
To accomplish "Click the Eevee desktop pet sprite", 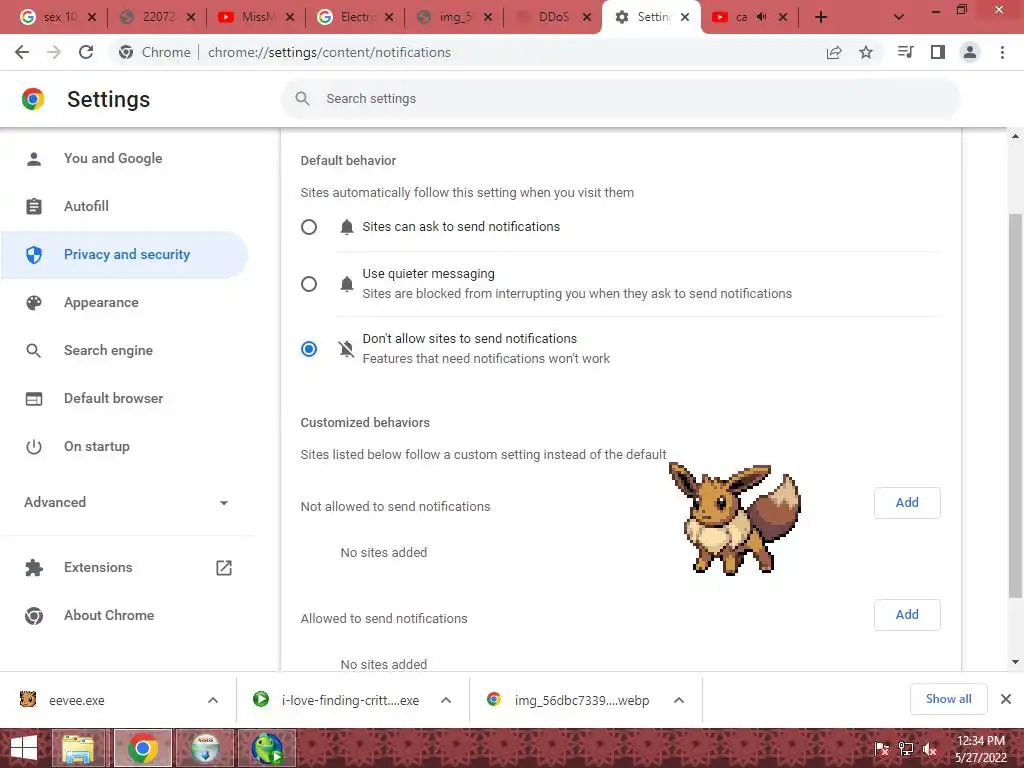I will (x=735, y=520).
